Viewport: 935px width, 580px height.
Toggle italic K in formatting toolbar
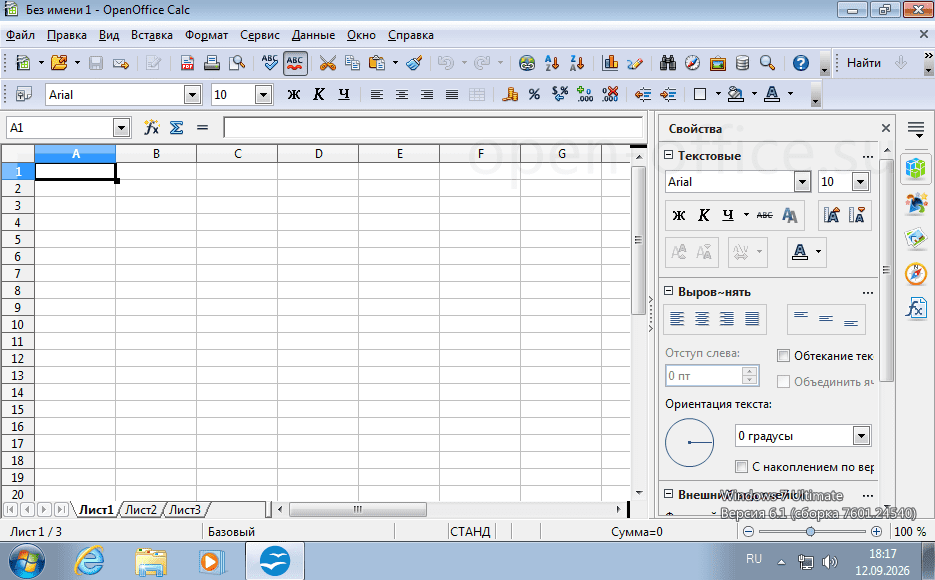click(x=319, y=94)
